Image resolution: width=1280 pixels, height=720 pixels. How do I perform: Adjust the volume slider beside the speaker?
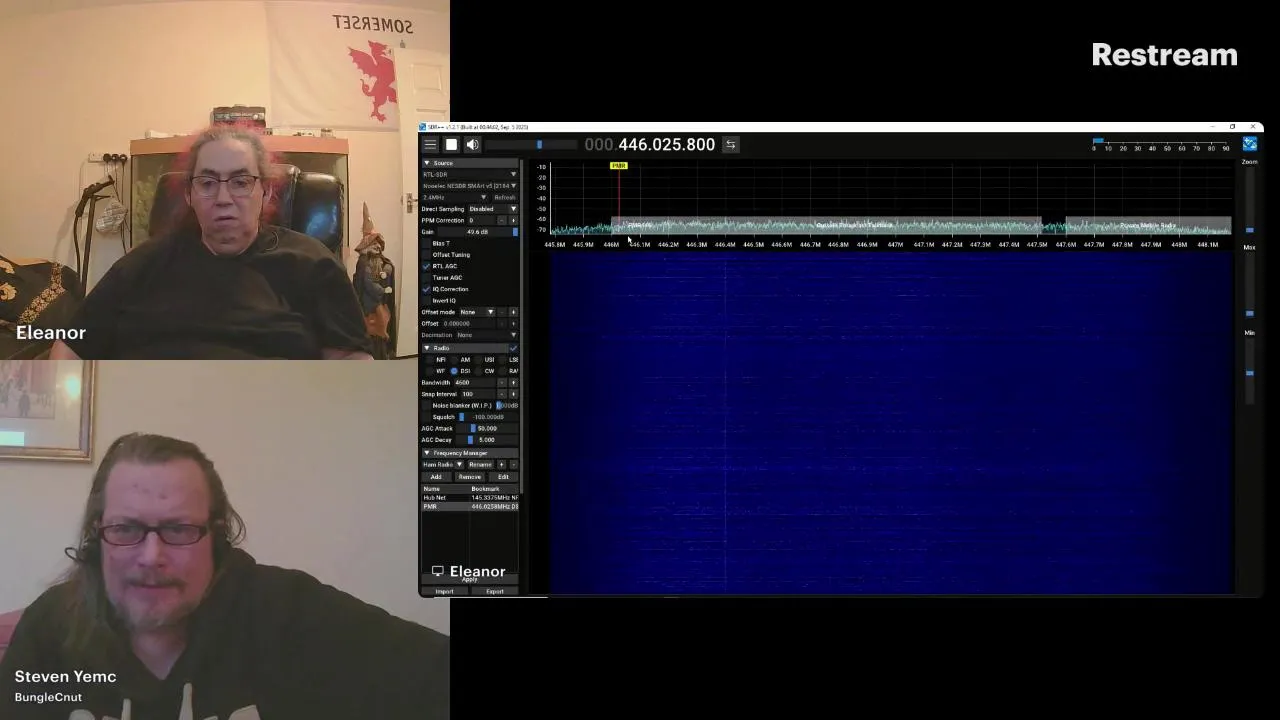[x=531, y=145]
